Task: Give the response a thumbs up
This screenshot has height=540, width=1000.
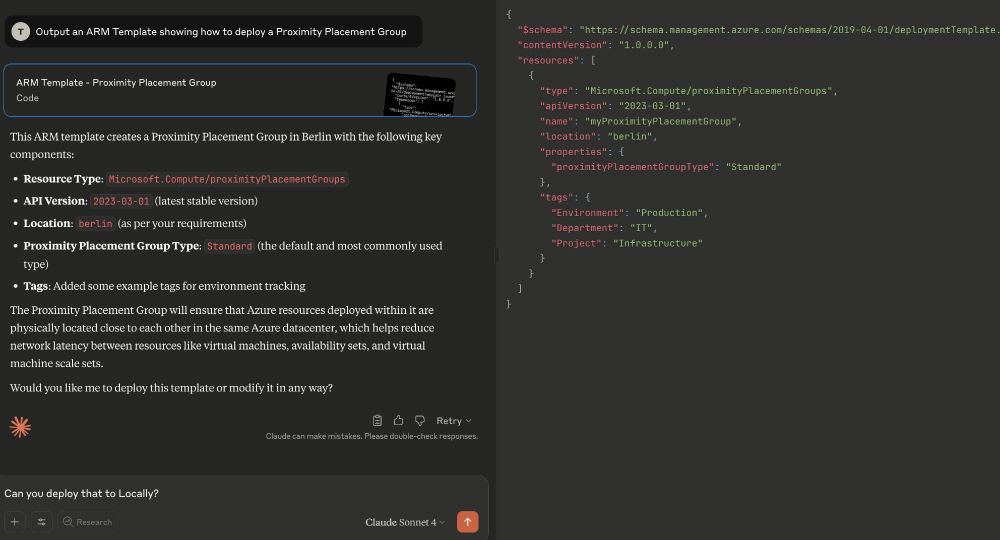Action: (x=399, y=421)
